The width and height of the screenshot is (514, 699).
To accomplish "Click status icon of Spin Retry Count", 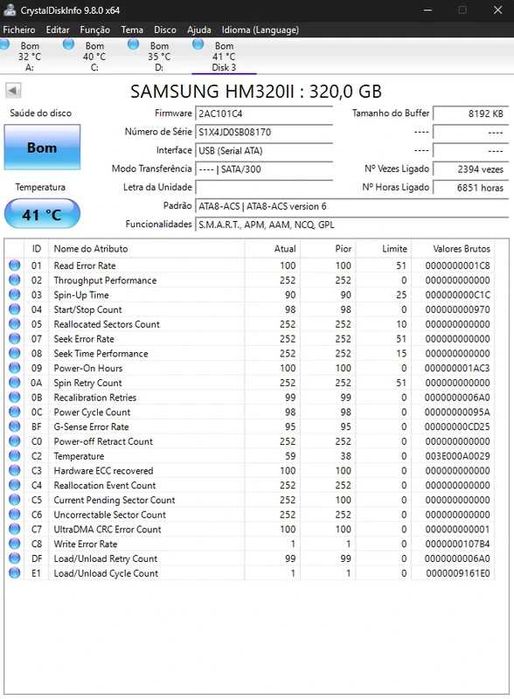I will [14, 382].
